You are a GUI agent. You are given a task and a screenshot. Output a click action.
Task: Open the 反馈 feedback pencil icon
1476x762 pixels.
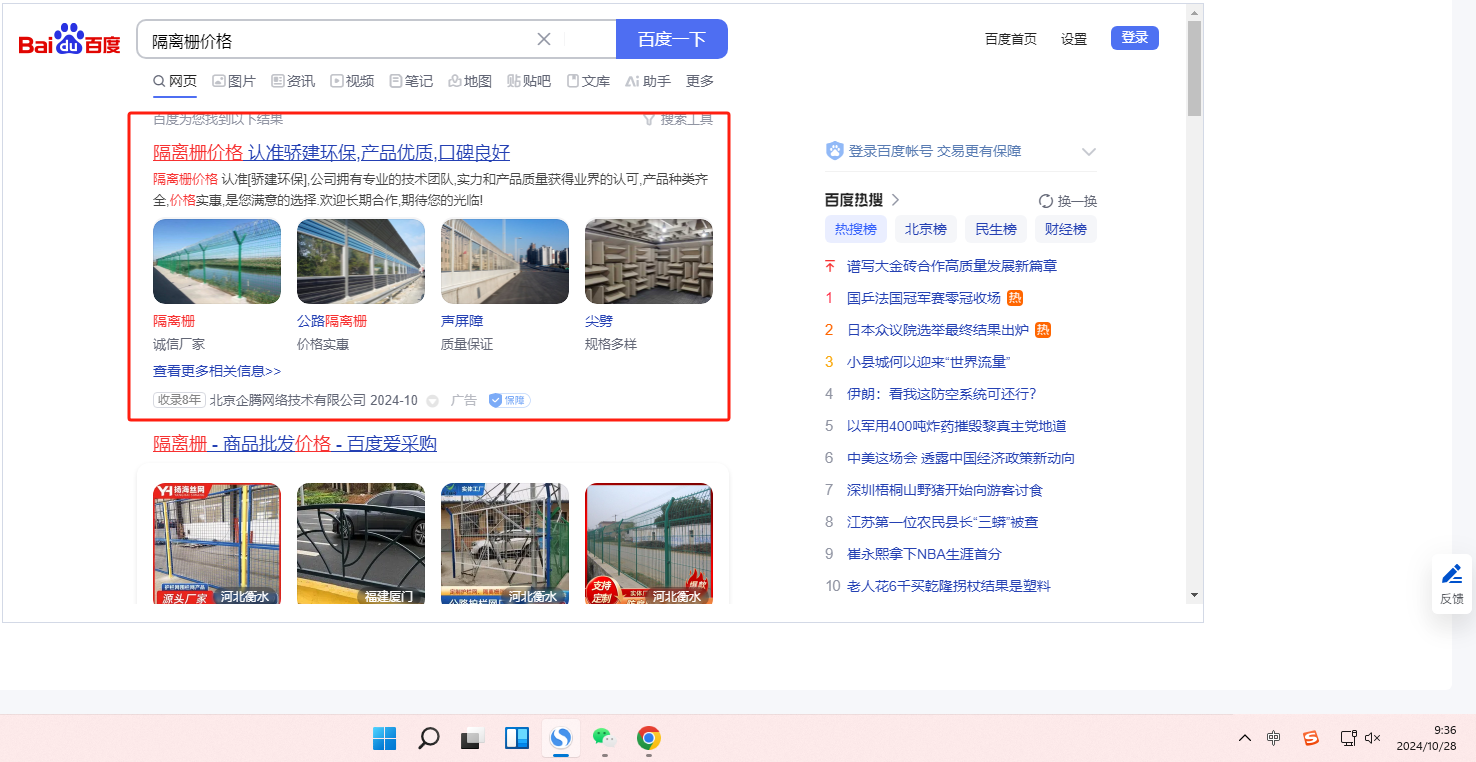tap(1452, 575)
